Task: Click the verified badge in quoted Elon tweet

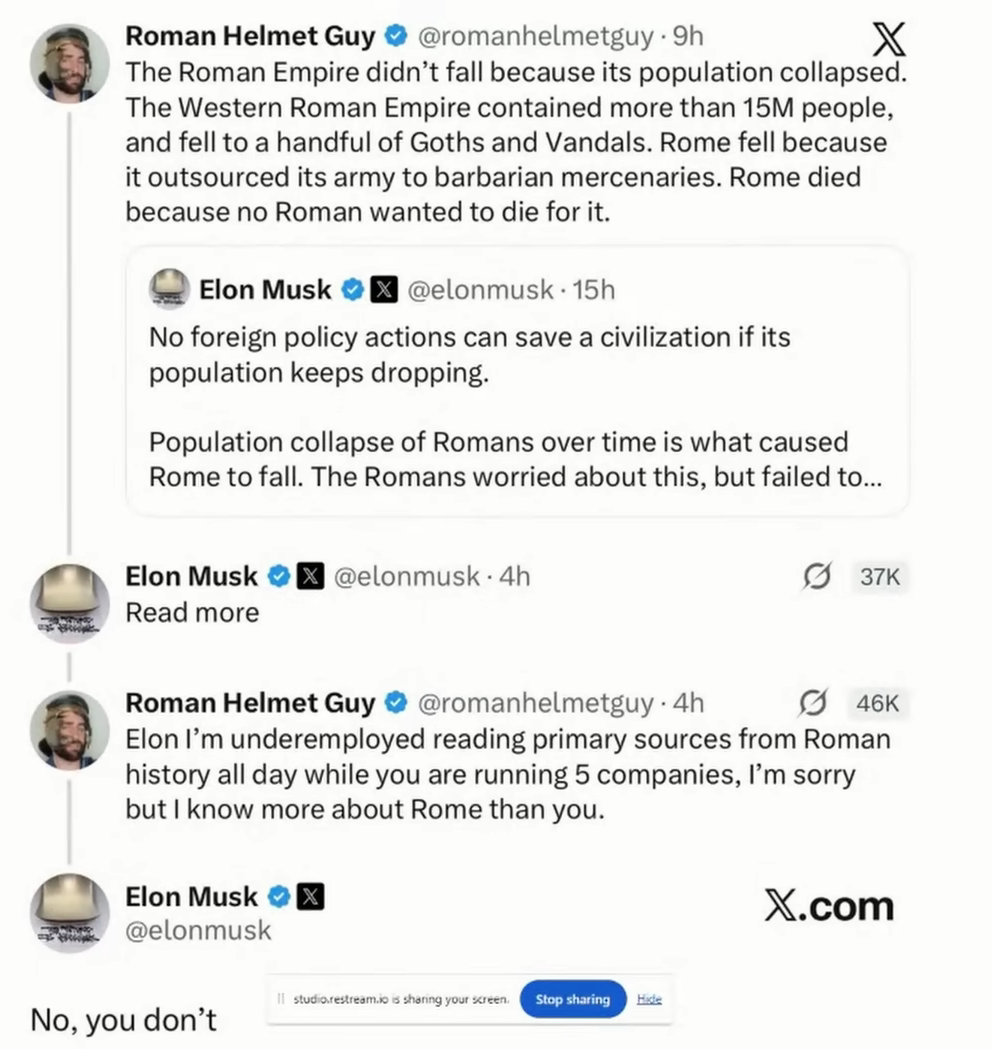Action: pos(352,291)
